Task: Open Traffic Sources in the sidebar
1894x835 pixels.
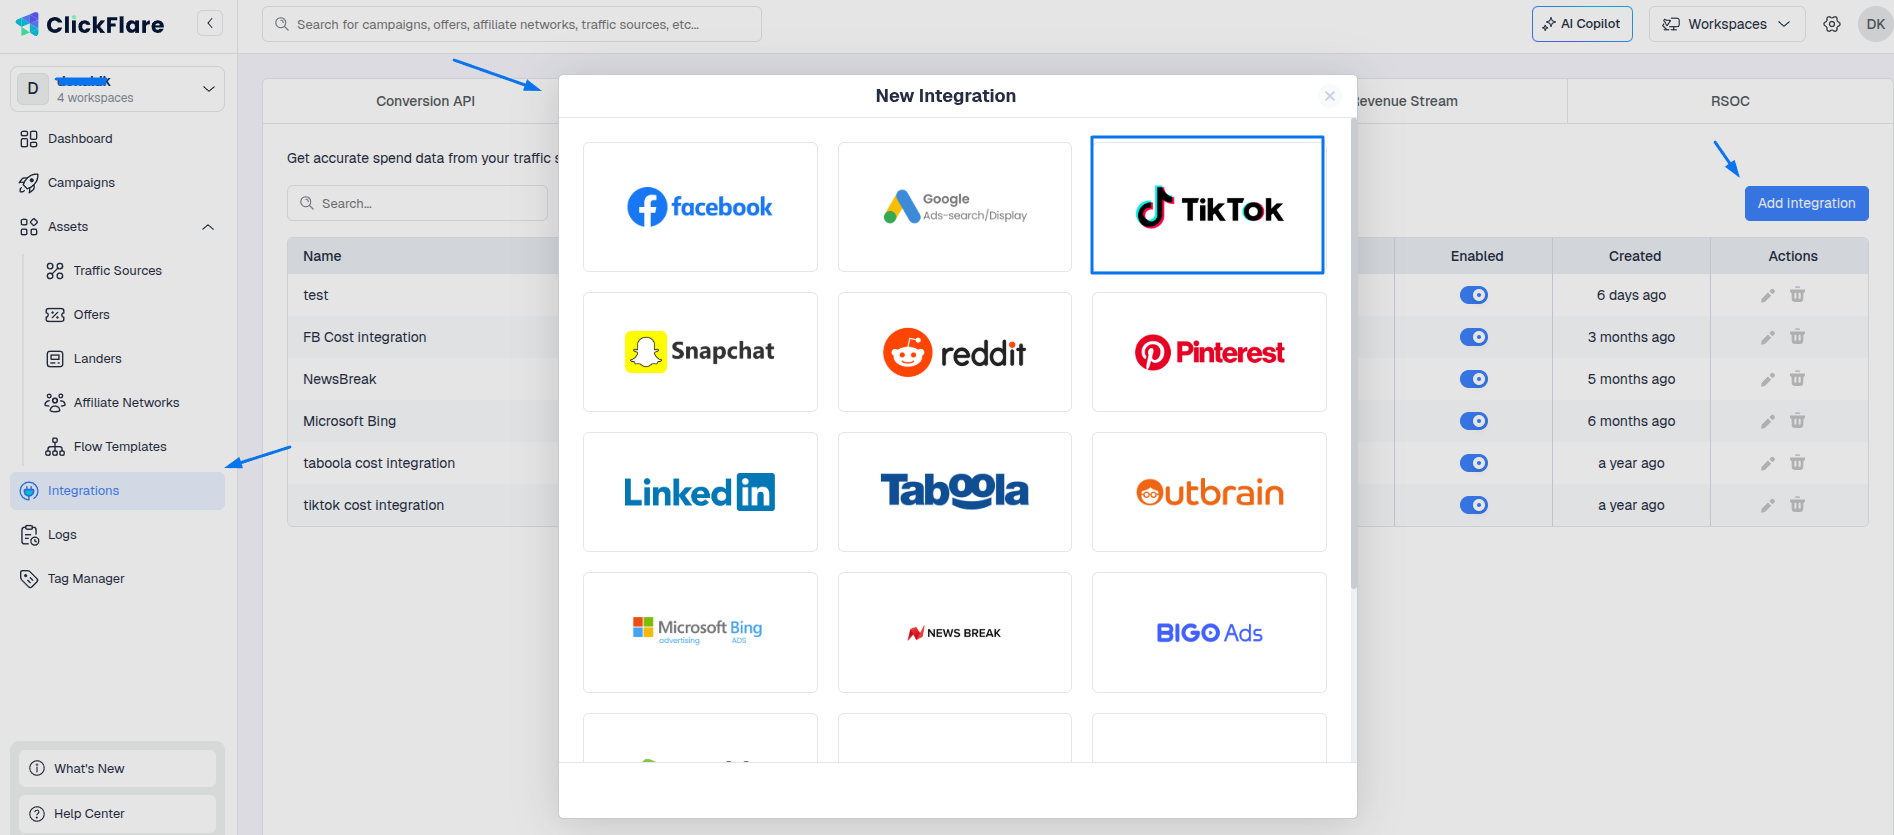Action: (x=117, y=271)
